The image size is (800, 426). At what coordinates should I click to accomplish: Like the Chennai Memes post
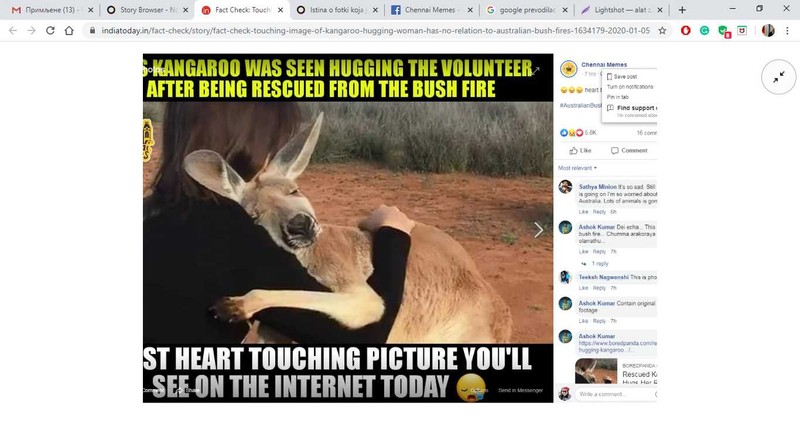tap(580, 151)
